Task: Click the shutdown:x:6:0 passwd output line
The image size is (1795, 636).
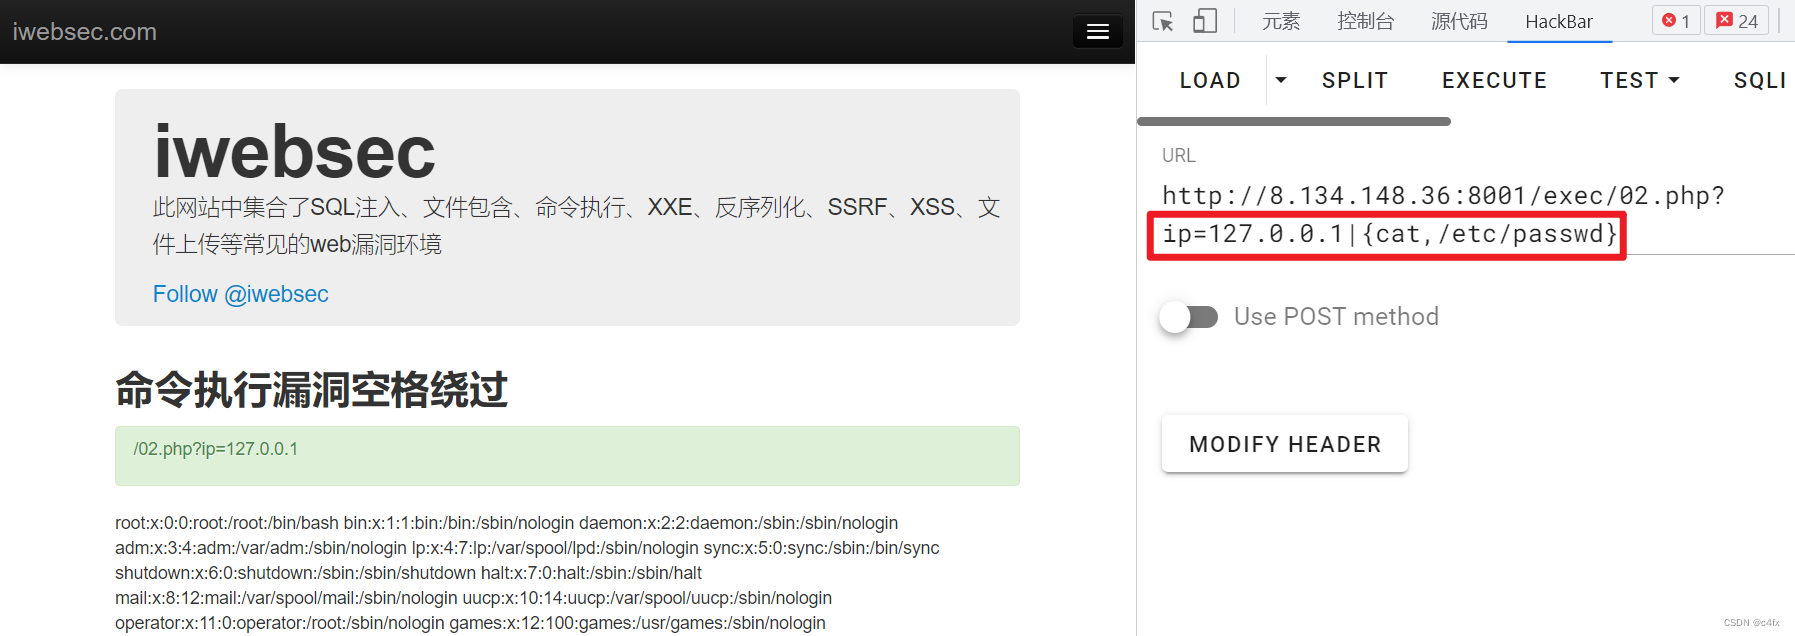Action: tap(408, 573)
